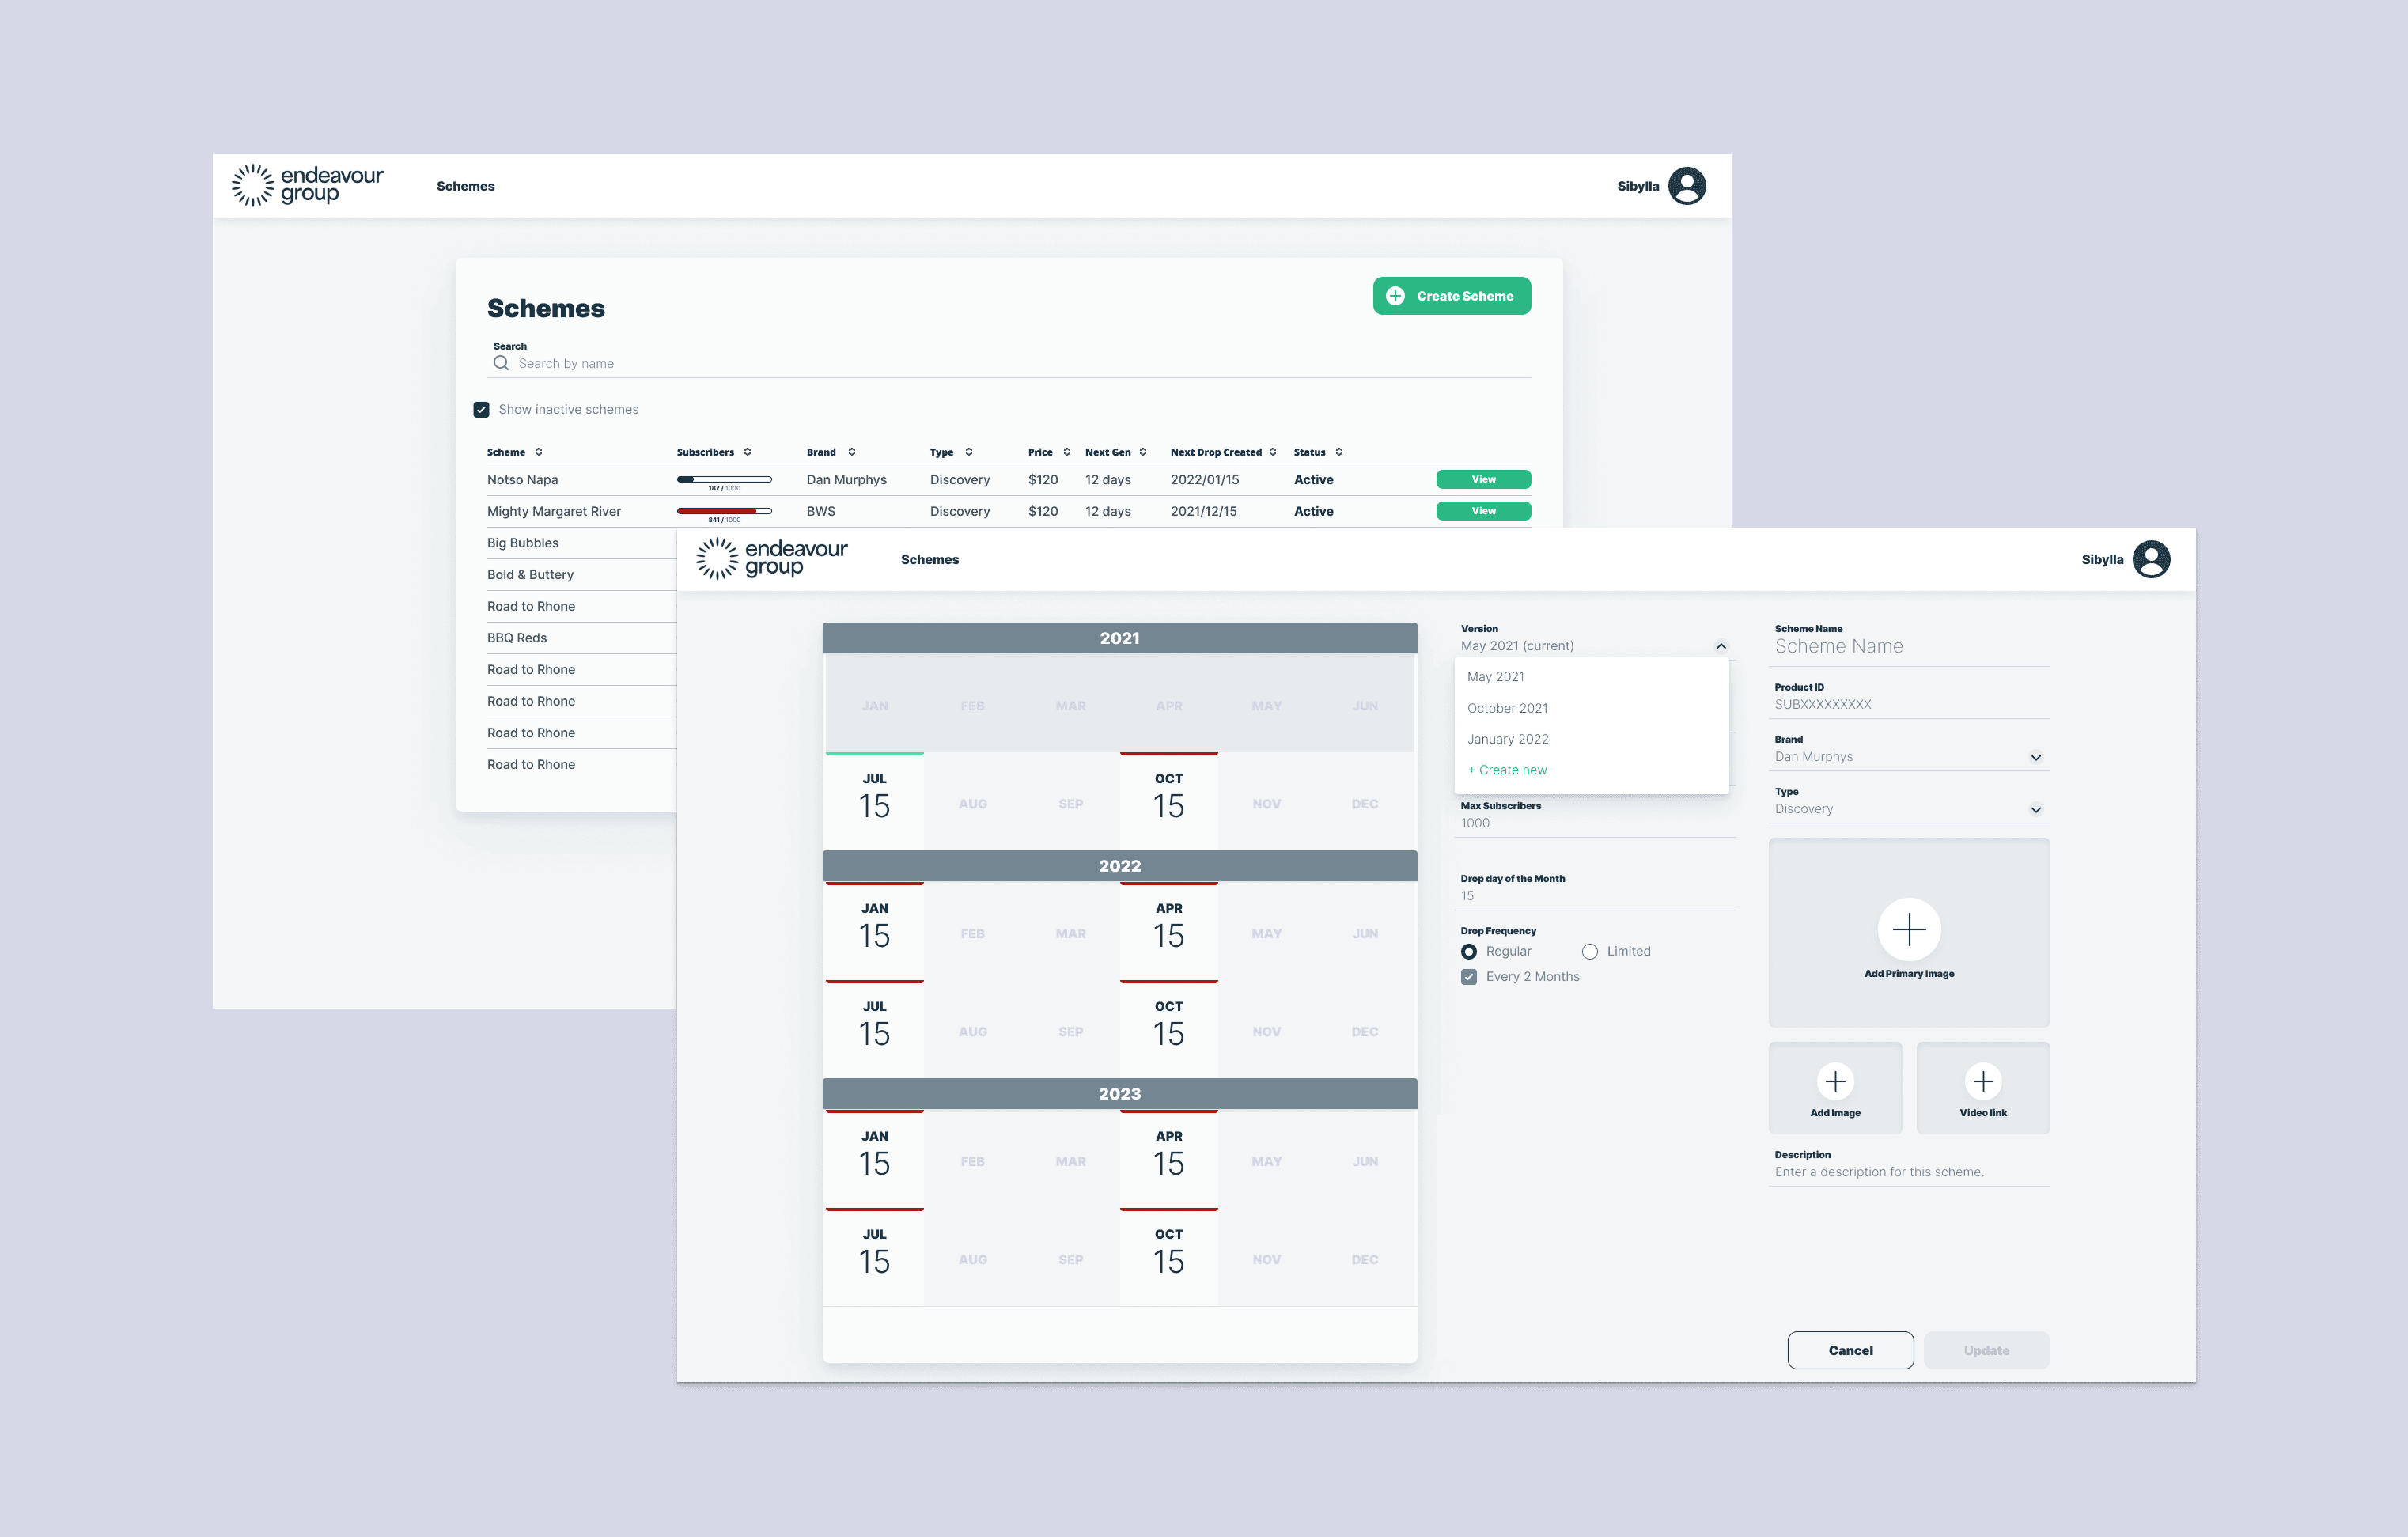Viewport: 2408px width, 1537px height.
Task: Select October 2021 from the version list
Action: click(x=1507, y=708)
